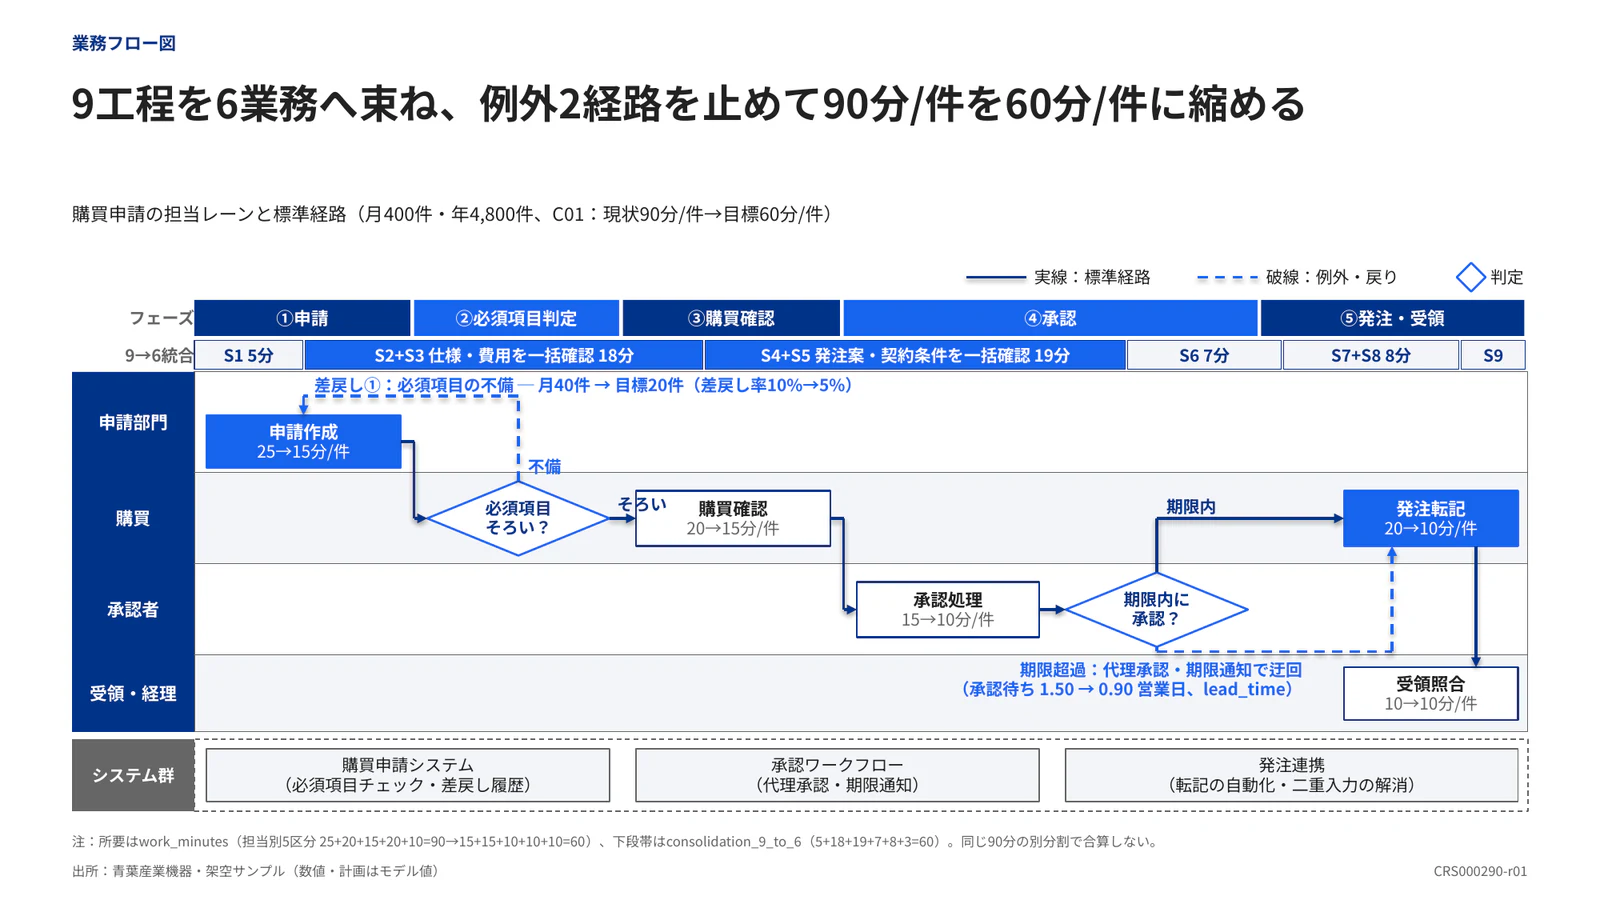This screenshot has height=900, width=1600.
Task: Click the 受領照合 10→10分/件 box
Action: (x=1430, y=693)
